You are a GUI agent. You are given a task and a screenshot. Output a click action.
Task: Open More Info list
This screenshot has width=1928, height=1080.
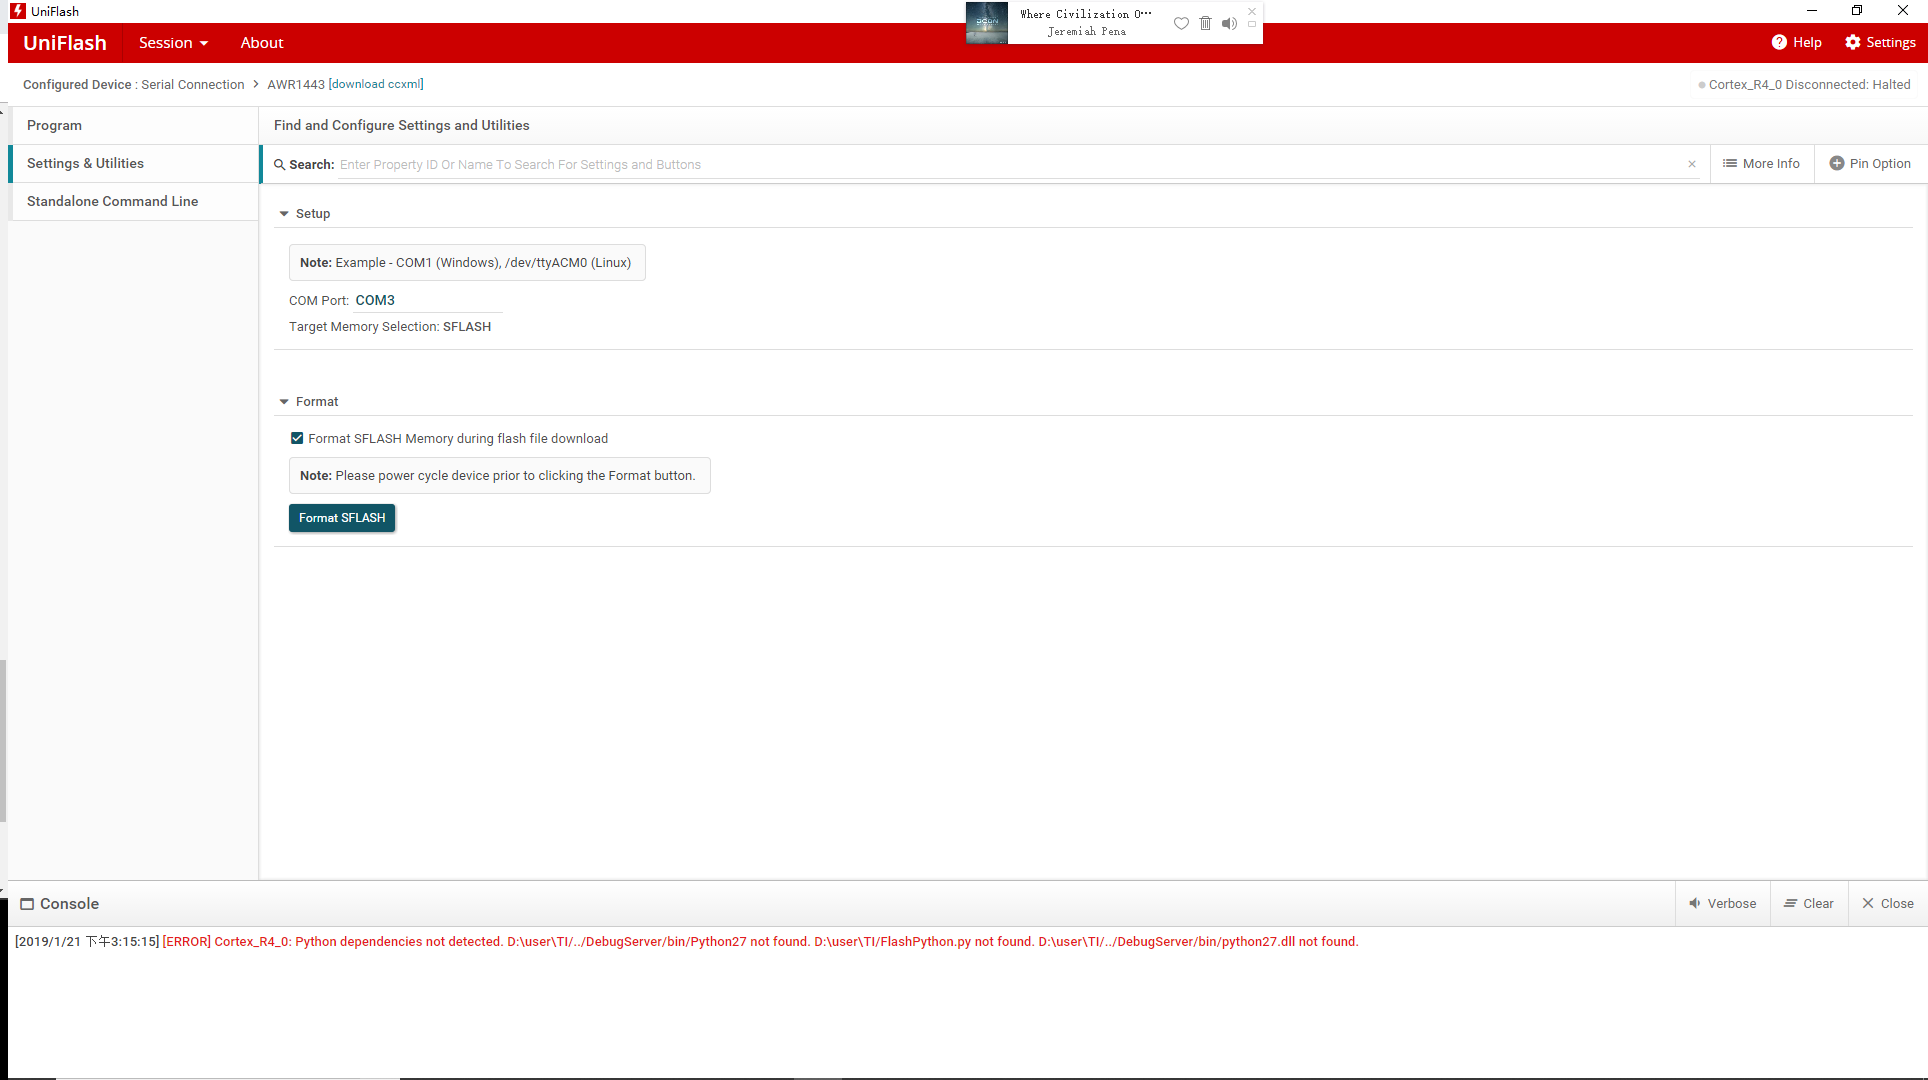[x=1761, y=163]
